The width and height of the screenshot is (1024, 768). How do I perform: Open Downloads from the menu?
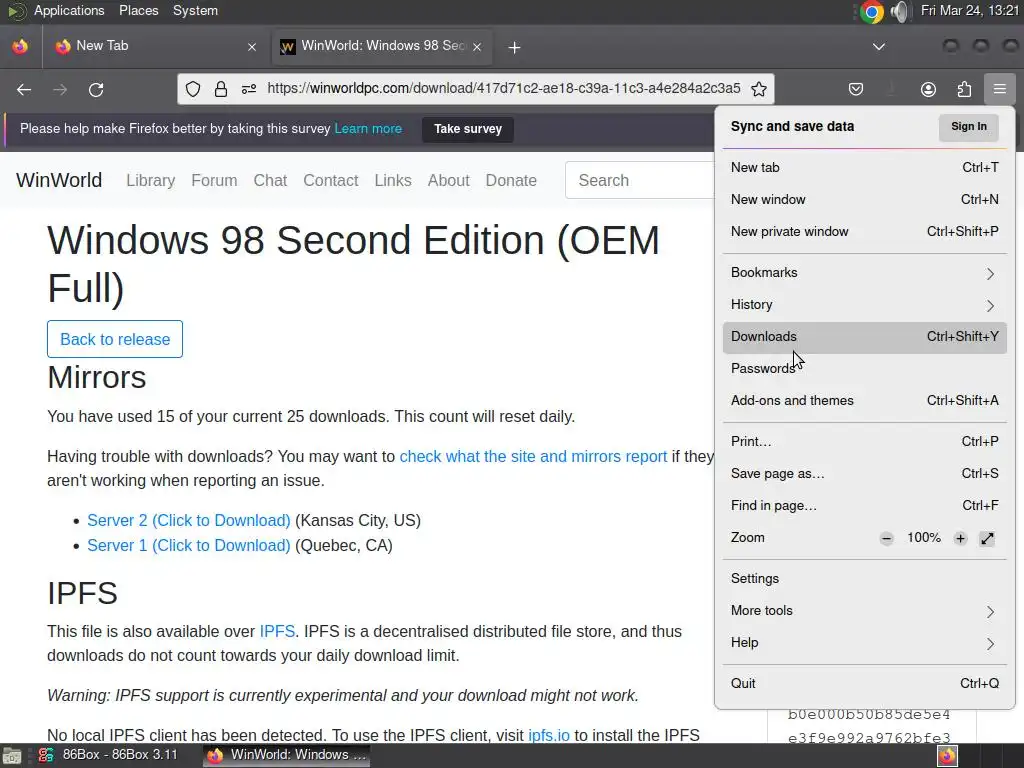point(865,336)
